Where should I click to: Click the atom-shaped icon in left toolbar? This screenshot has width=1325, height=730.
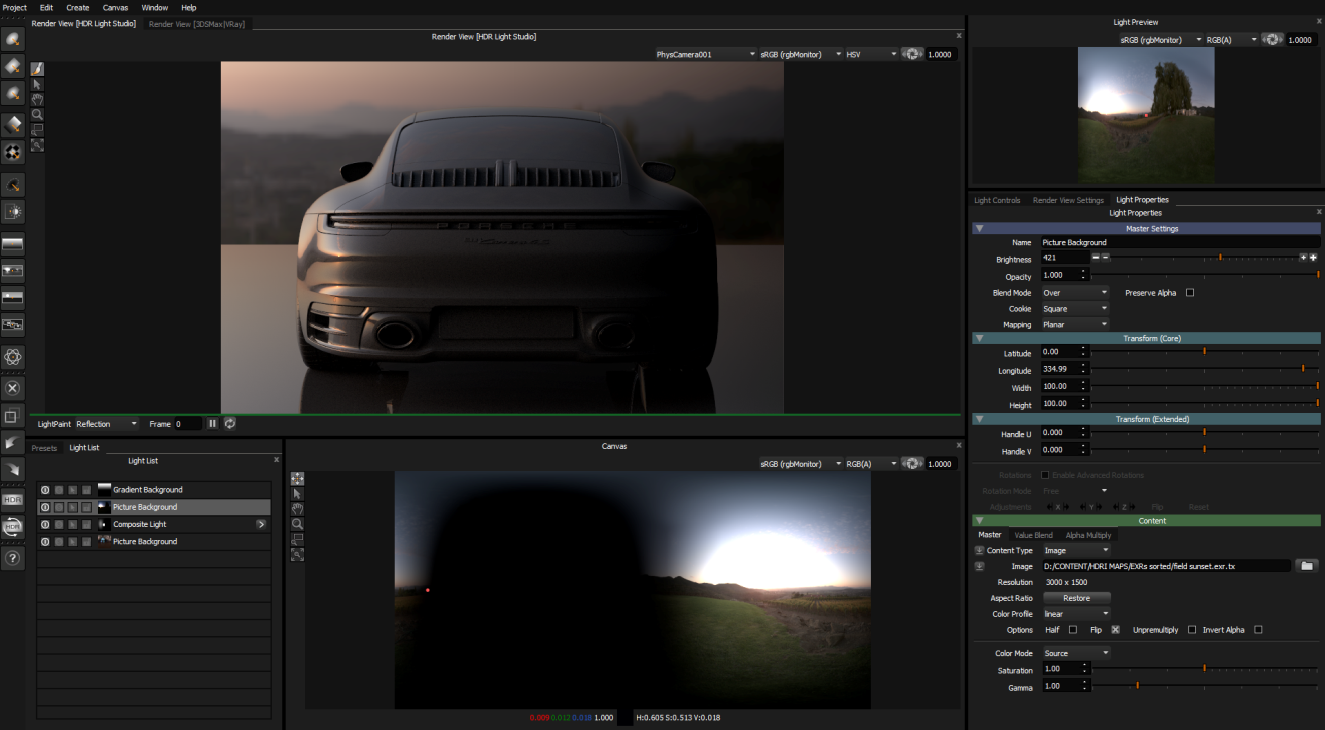pos(13,357)
